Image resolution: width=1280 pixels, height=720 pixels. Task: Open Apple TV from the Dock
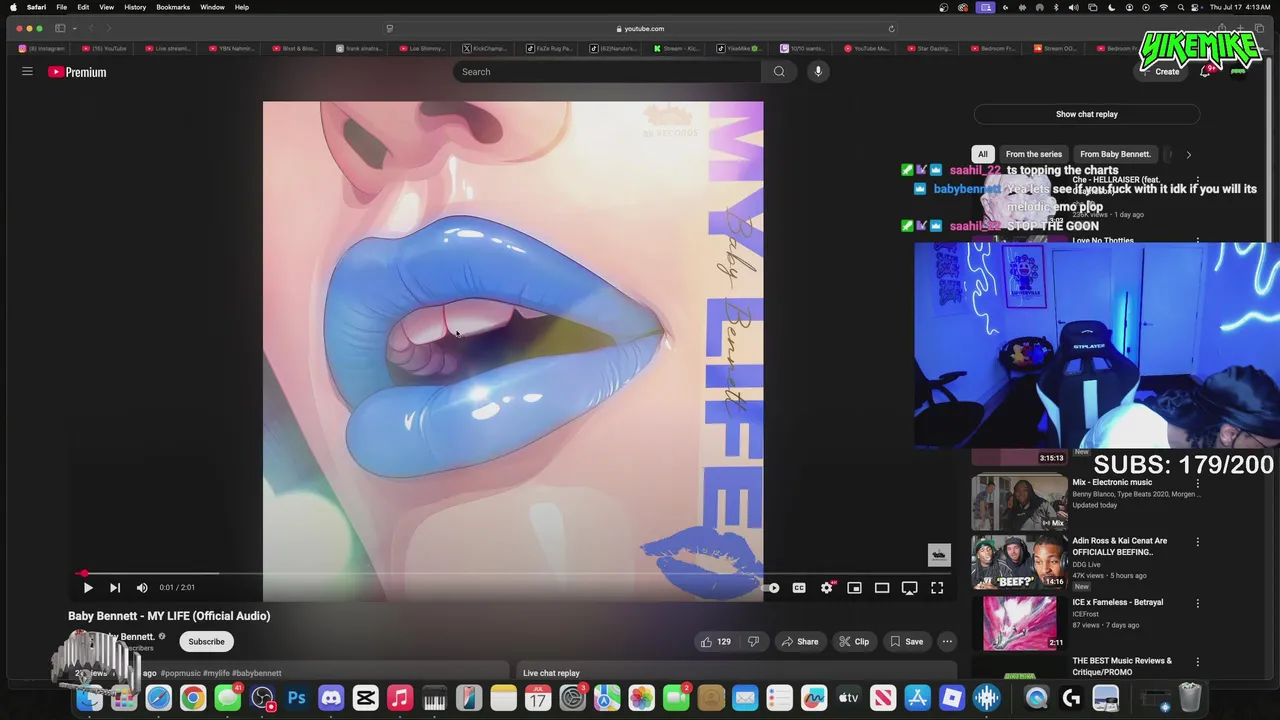pyautogui.click(x=848, y=698)
